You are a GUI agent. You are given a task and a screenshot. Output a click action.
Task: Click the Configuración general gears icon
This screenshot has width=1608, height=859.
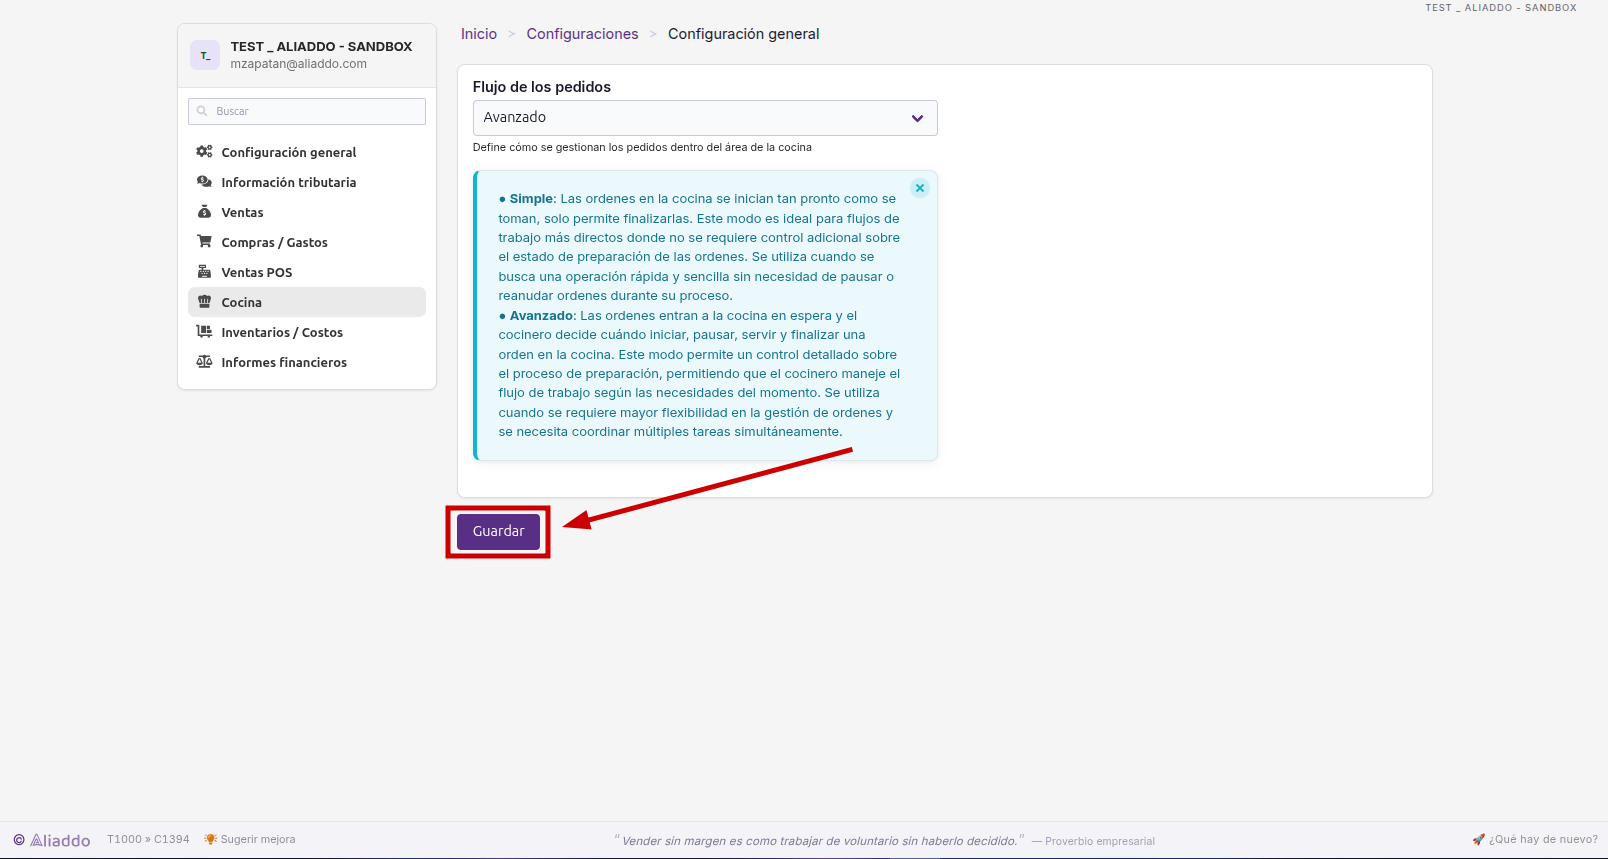[204, 152]
